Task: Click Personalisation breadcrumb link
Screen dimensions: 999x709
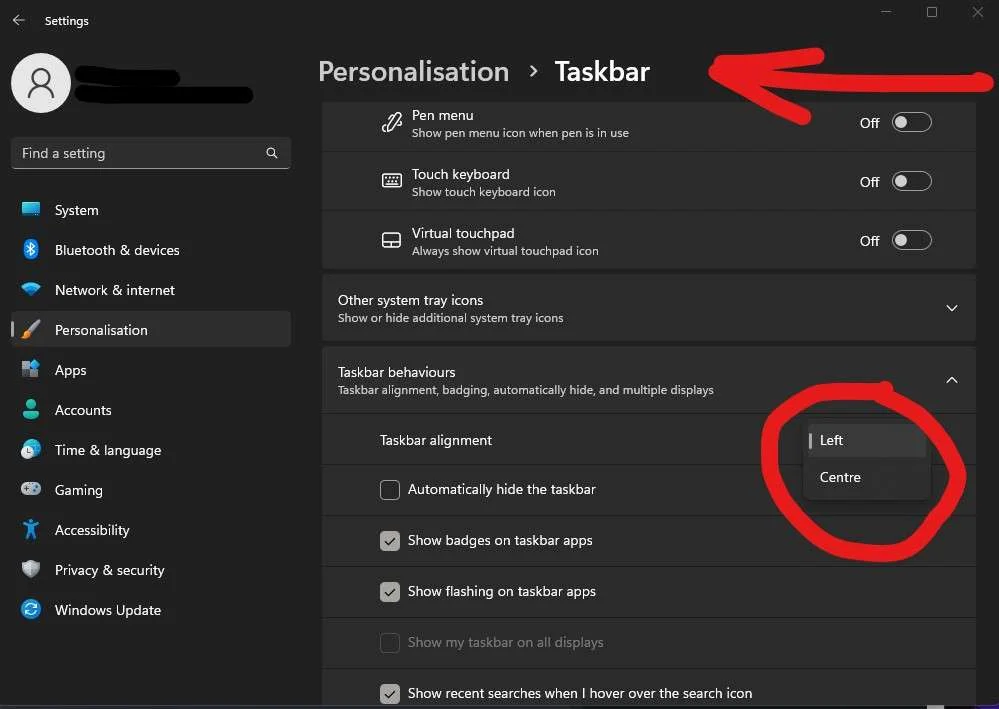Action: tap(413, 71)
